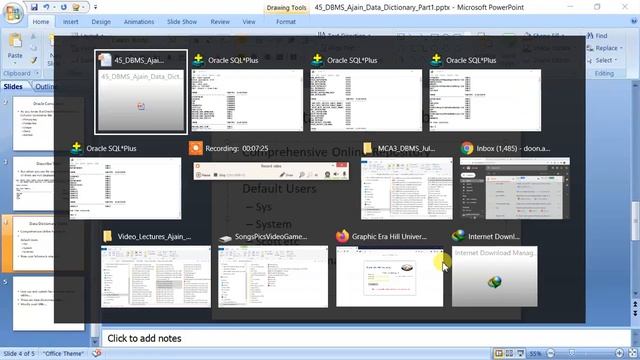This screenshot has width=640, height=360.
Task: Select the Slides pane tab
Action: click(13, 87)
